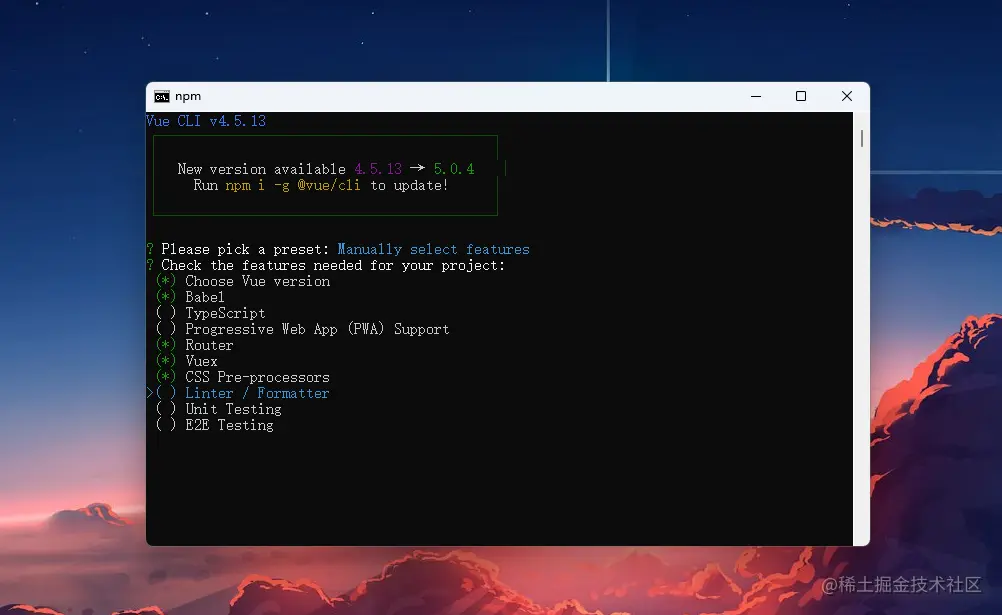Select the 'E2E Testing' option label
The image size is (1002, 615).
(x=229, y=425)
